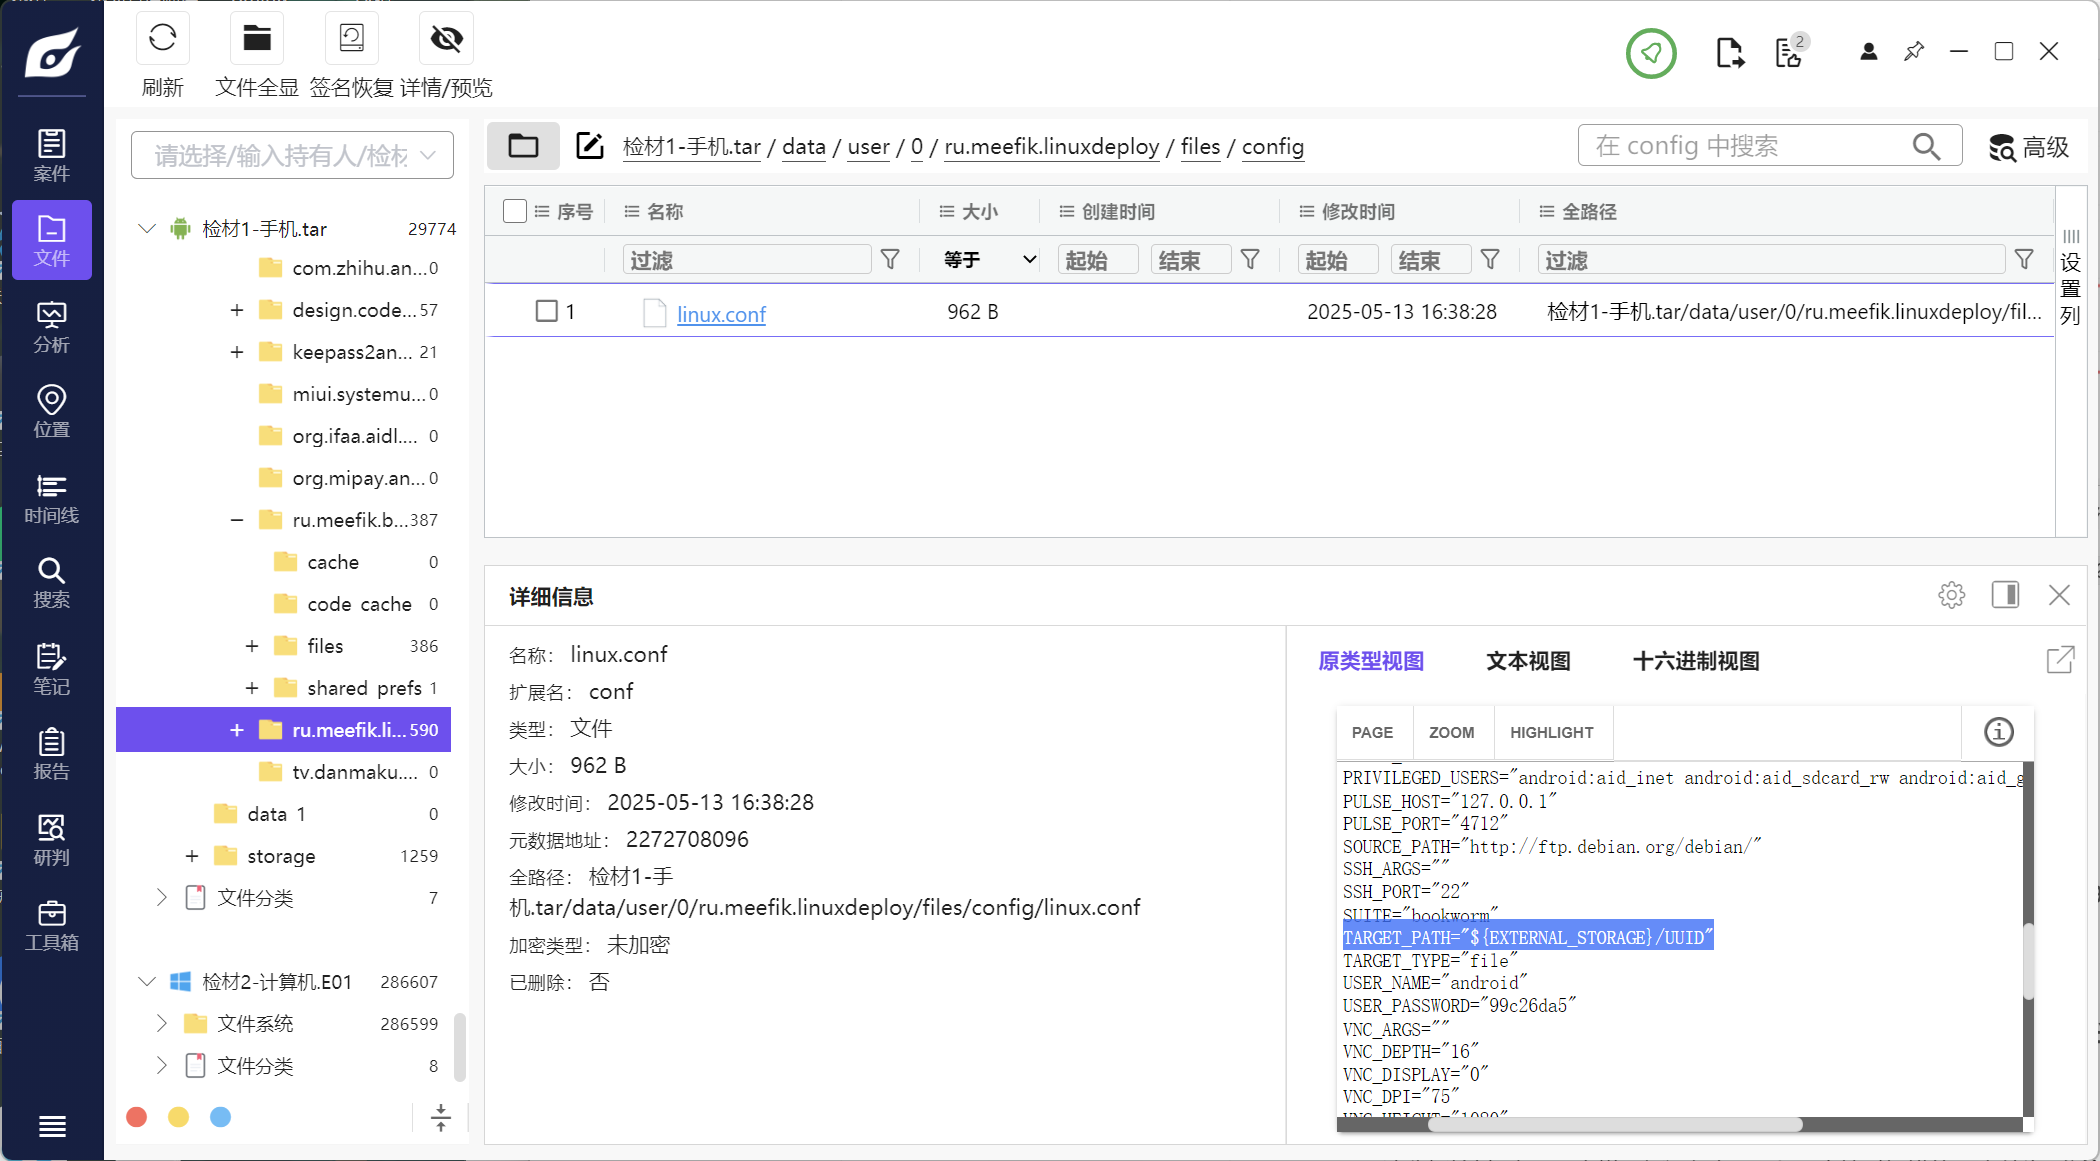Close the detail info (详细信息) panel
The width and height of the screenshot is (2100, 1161).
pos(2059,595)
